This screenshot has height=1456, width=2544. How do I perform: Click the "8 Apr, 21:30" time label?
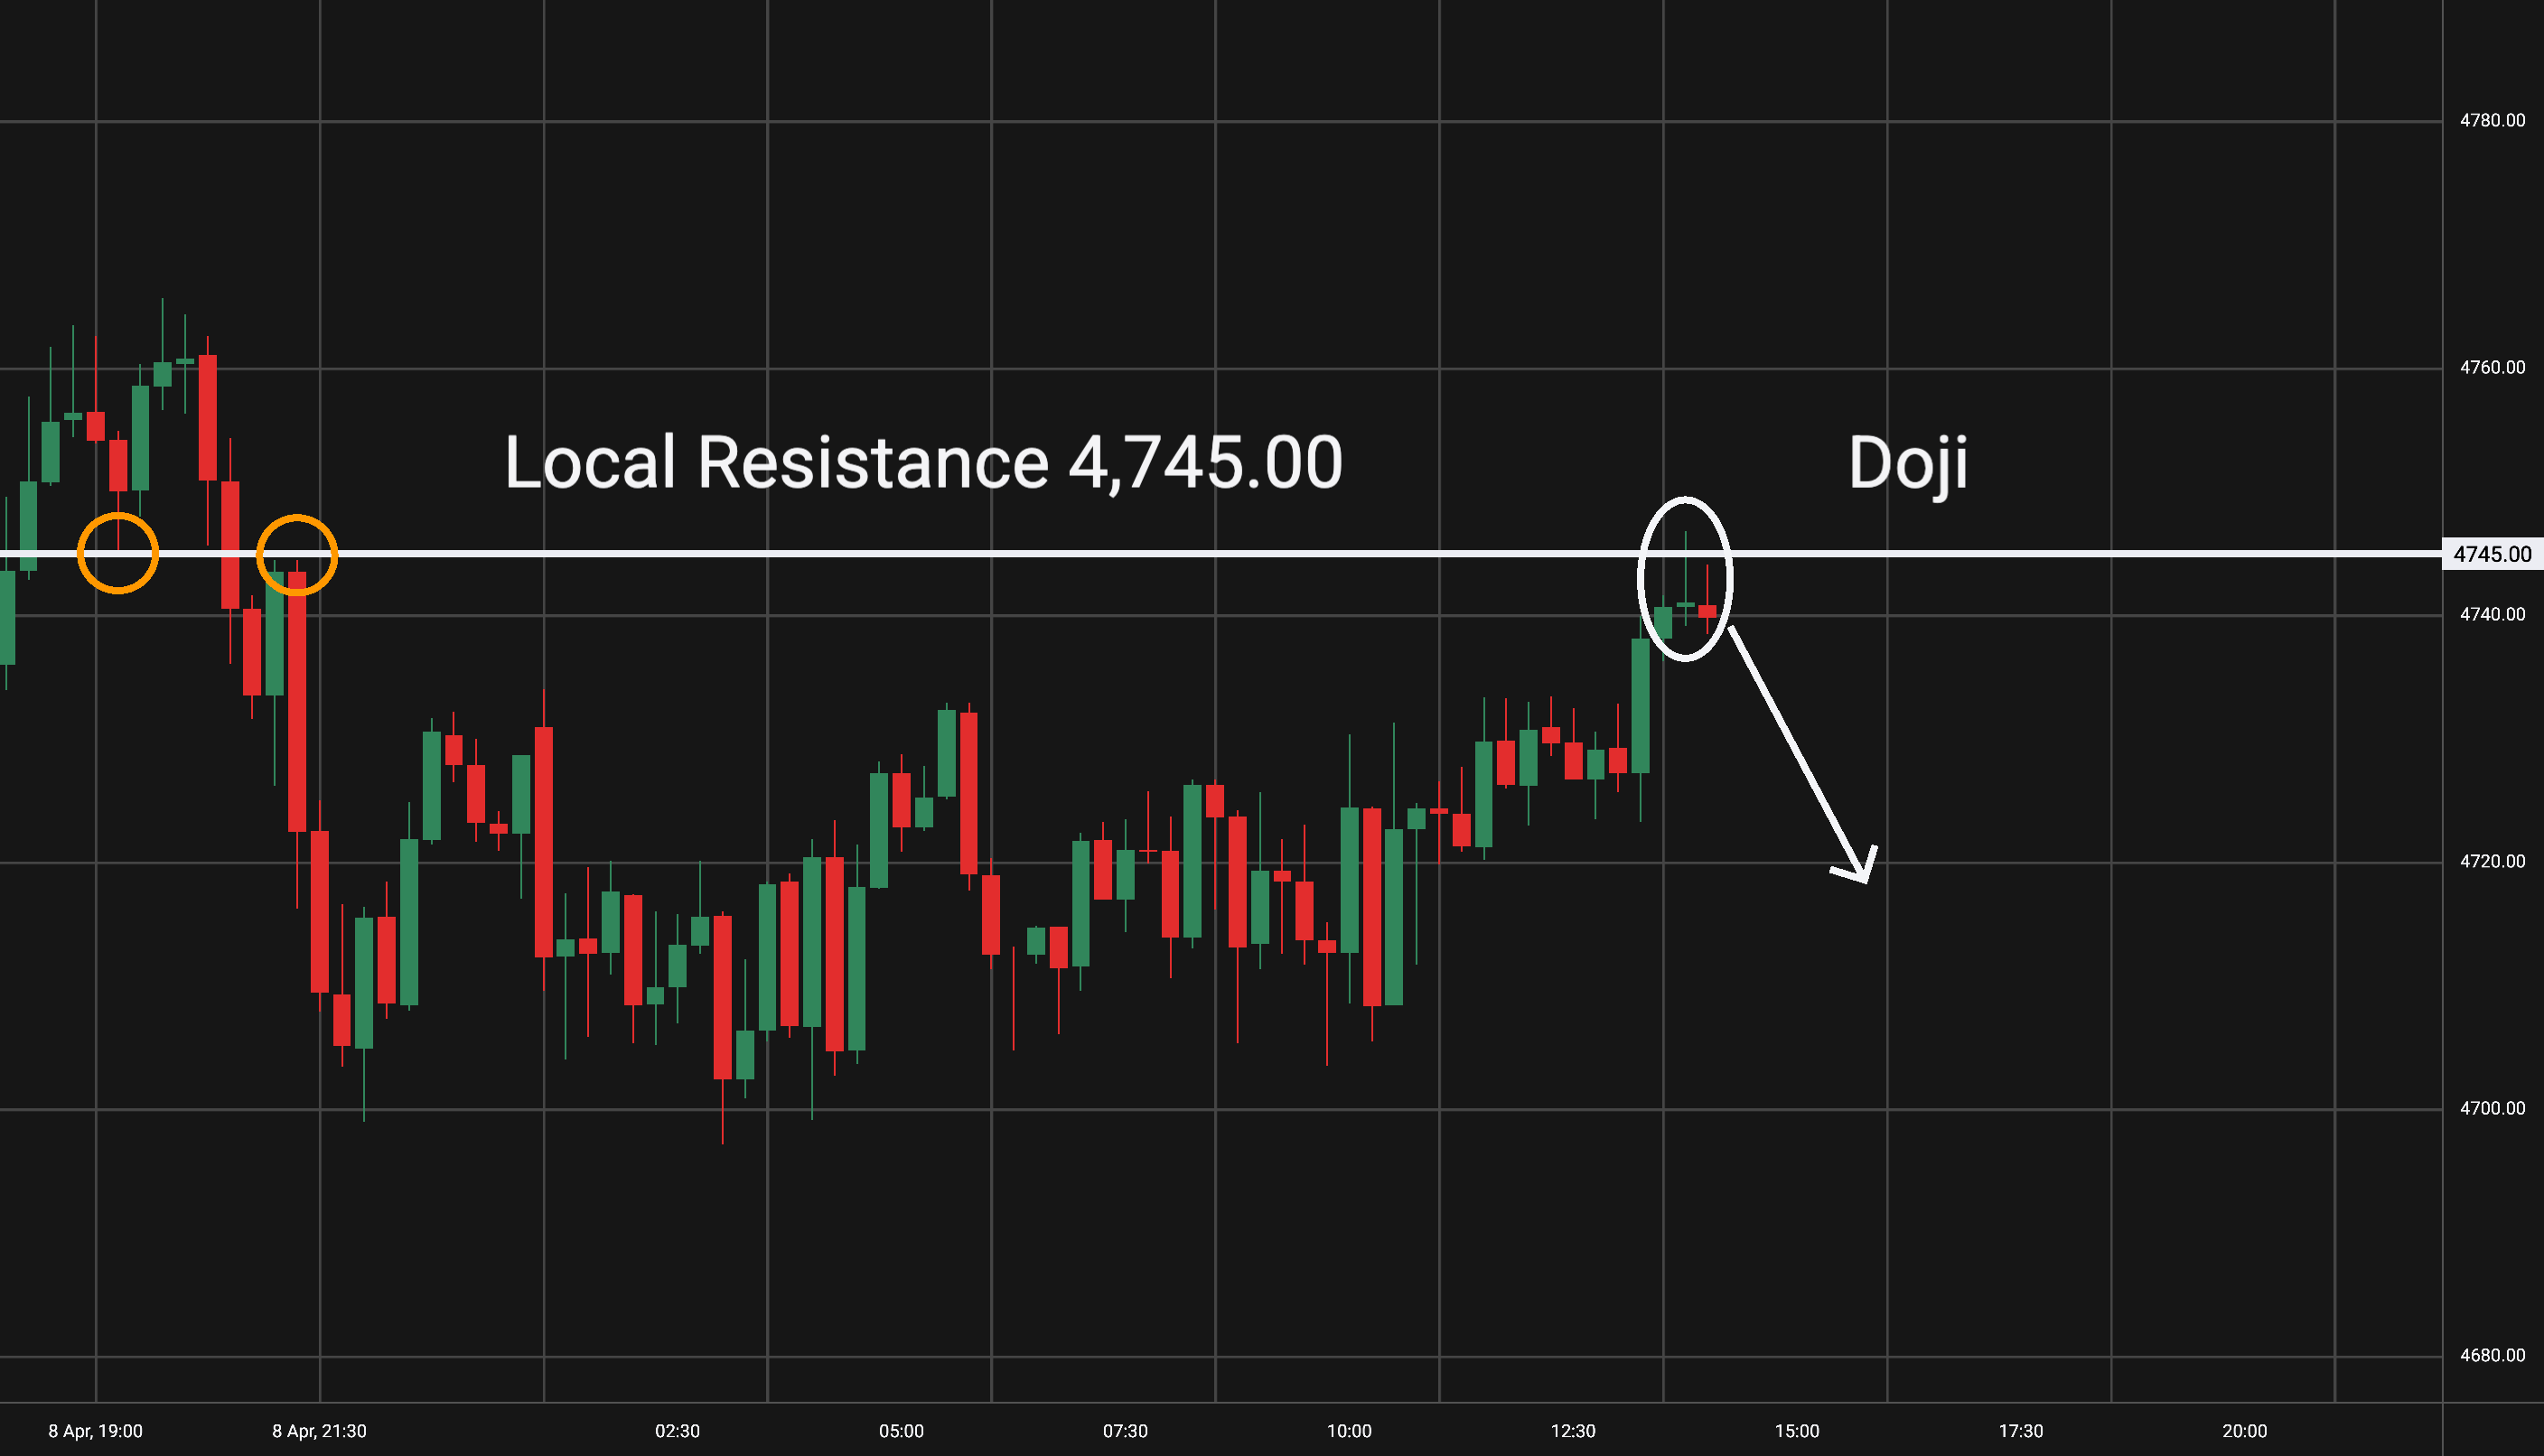point(319,1431)
